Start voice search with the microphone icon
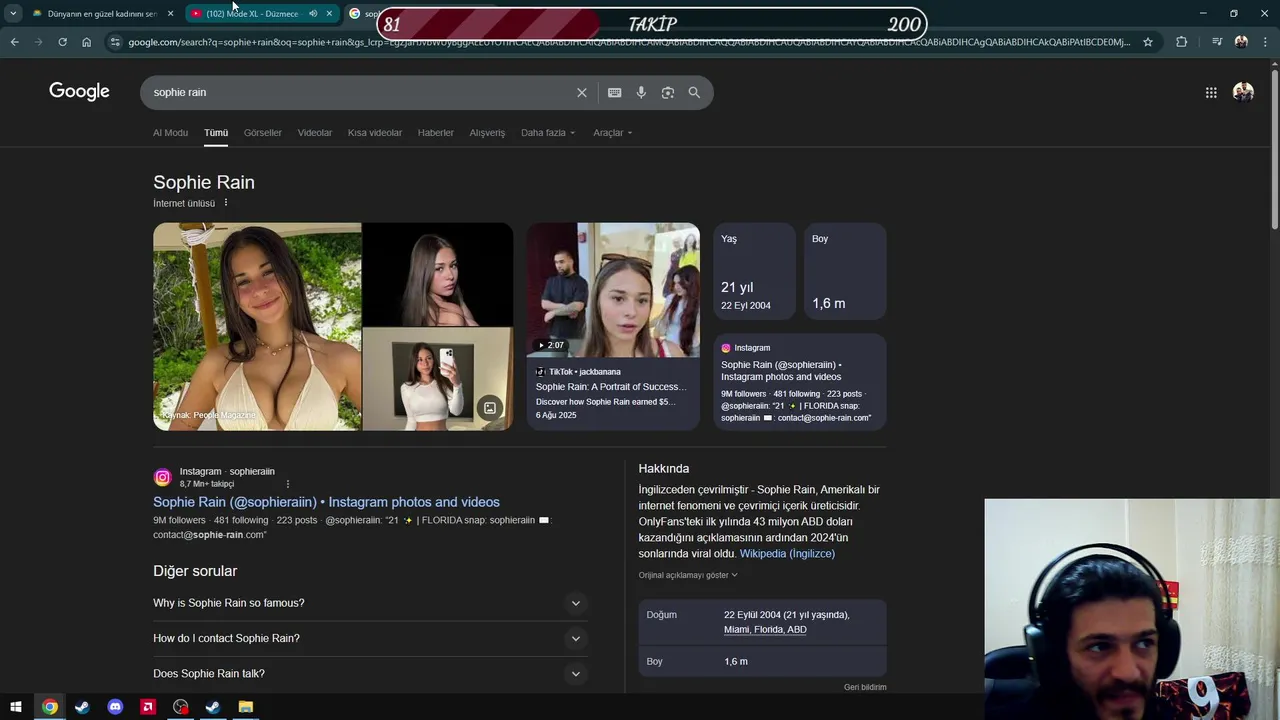The image size is (1280, 720). point(641,92)
